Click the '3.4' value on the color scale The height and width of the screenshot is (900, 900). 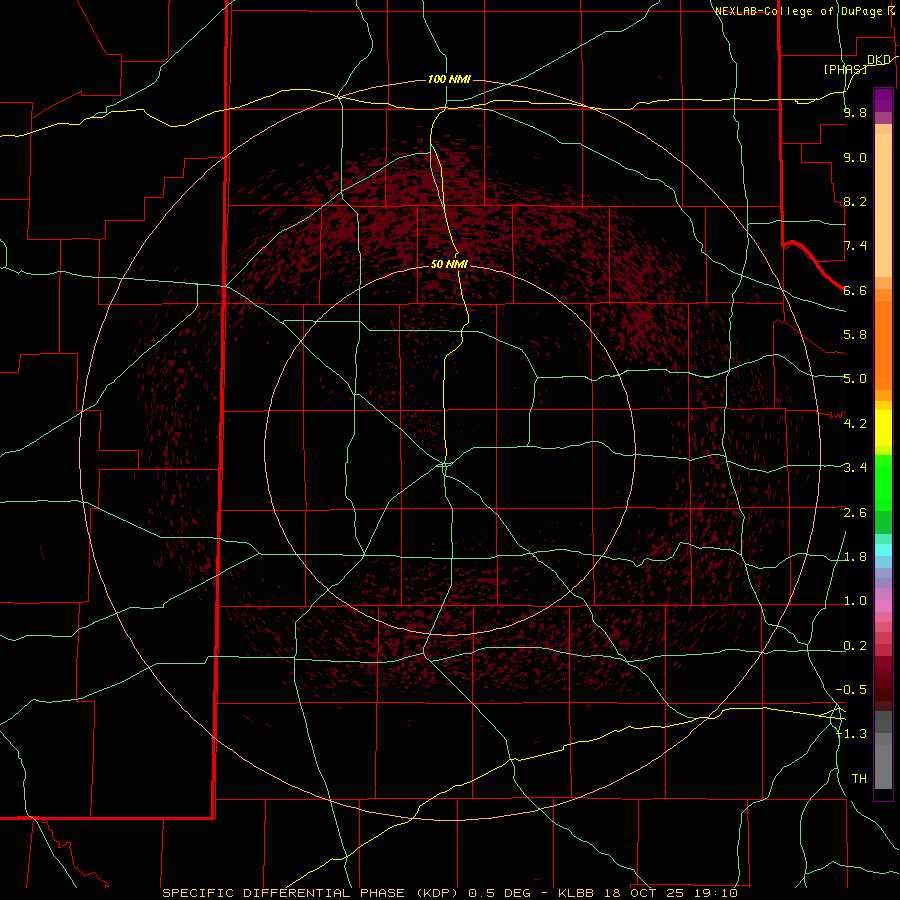pyautogui.click(x=855, y=468)
